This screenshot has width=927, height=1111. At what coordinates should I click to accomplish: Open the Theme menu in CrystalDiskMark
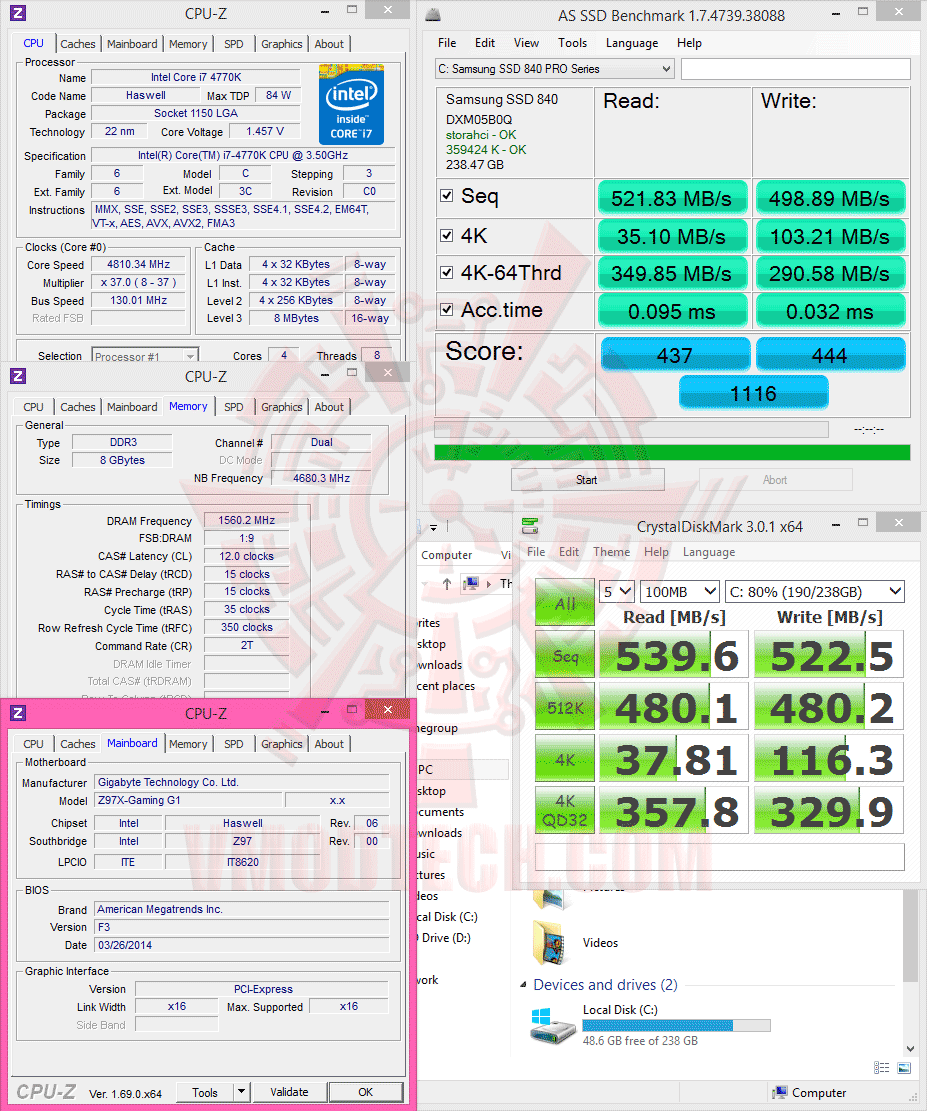point(612,551)
